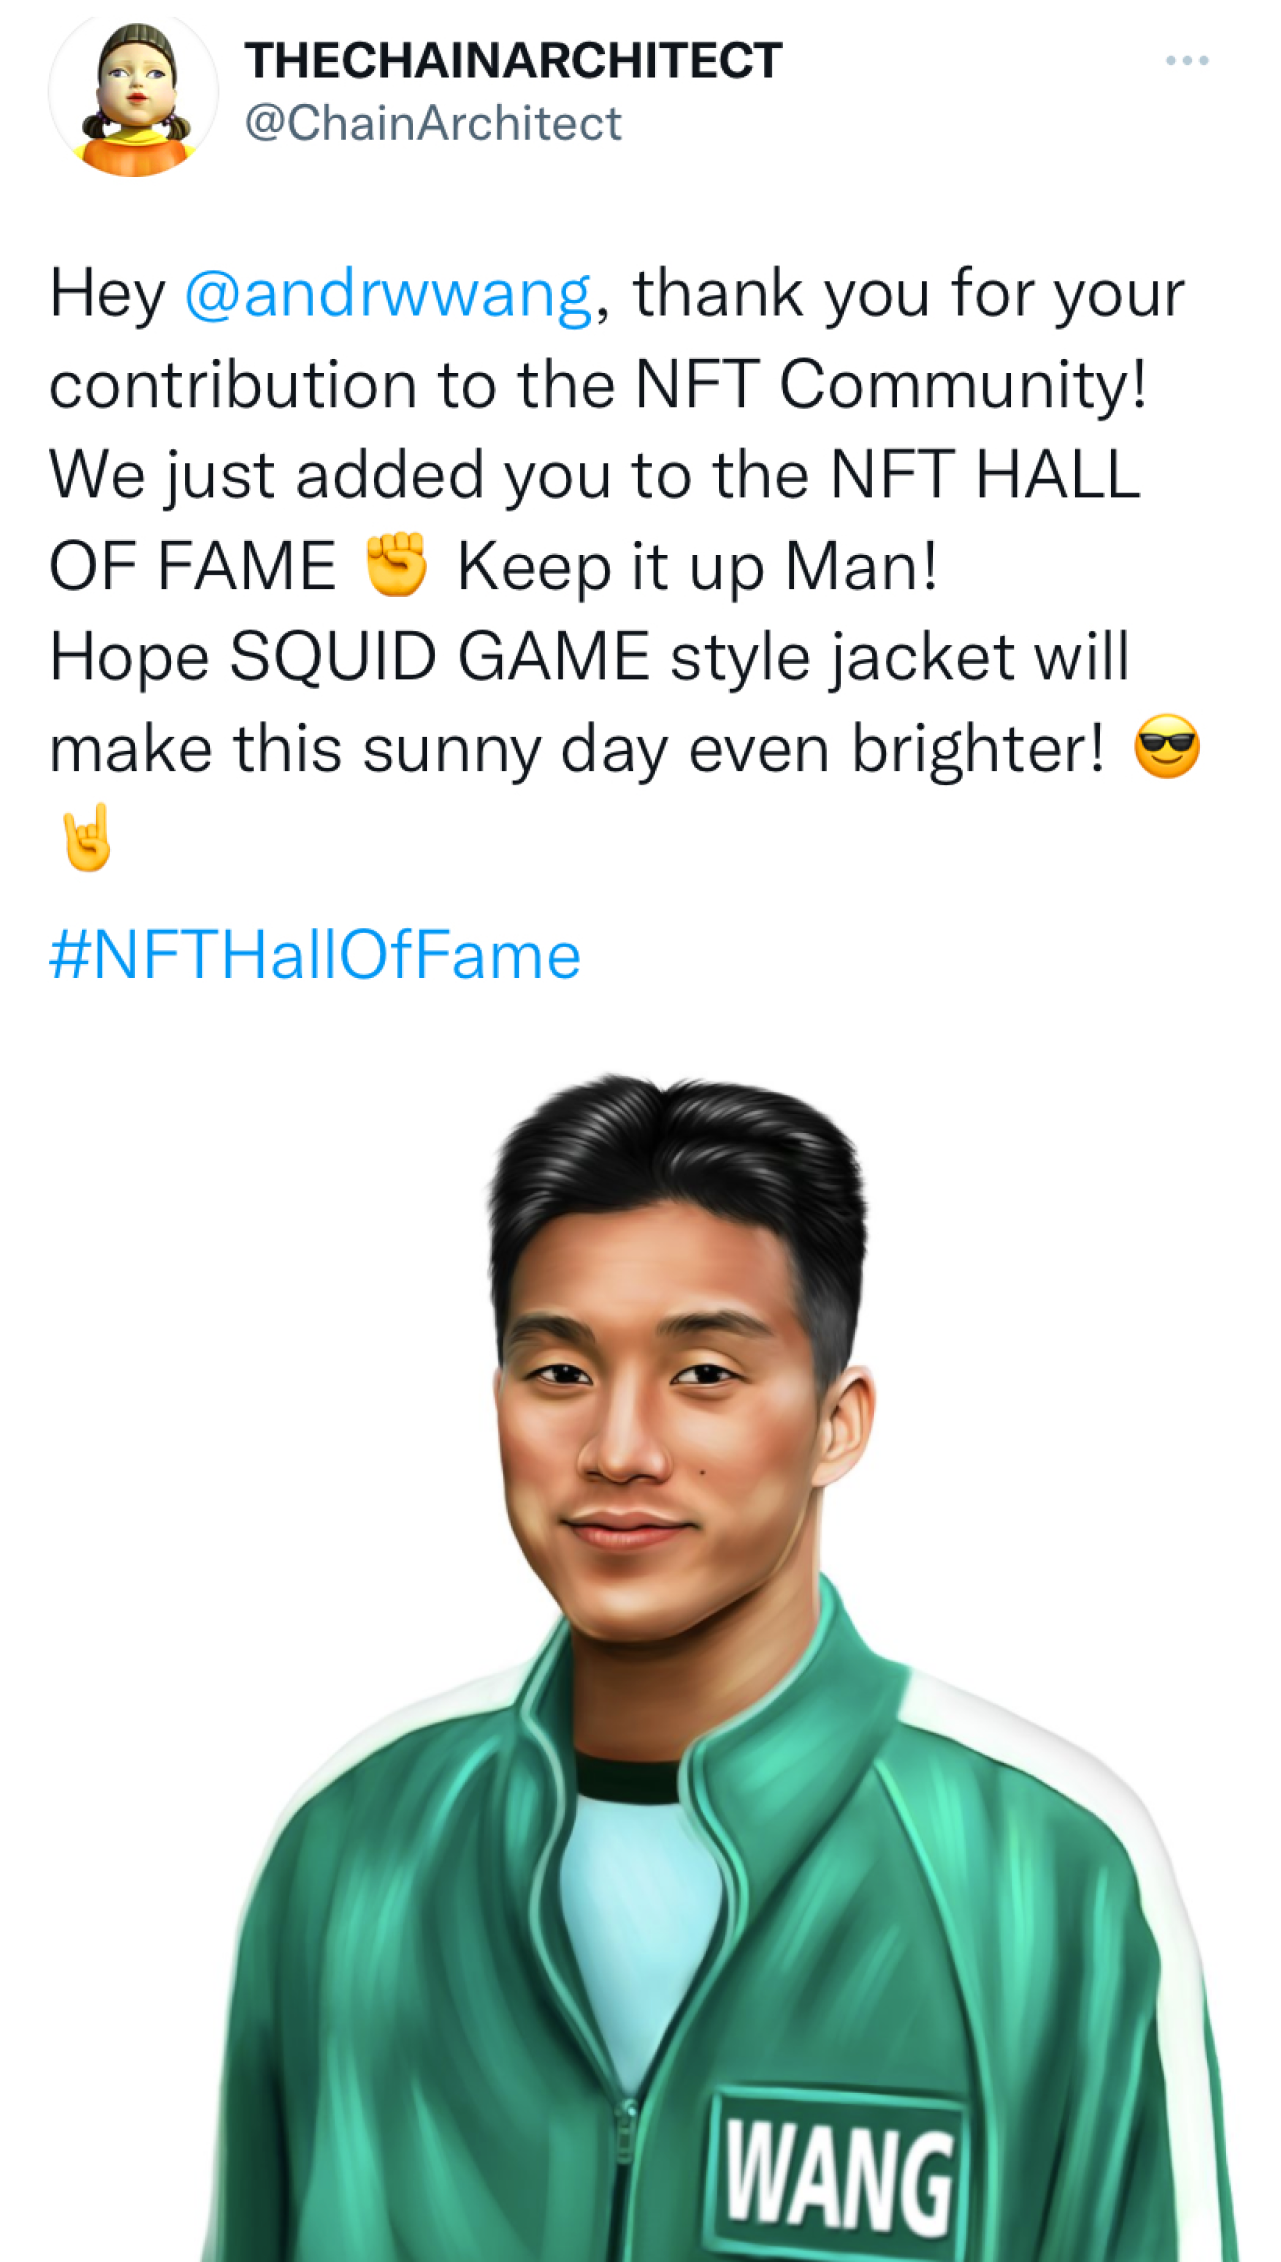1281x2262 pixels.
Task: Click the word "brighter!" in the tweet
Action: (979, 748)
